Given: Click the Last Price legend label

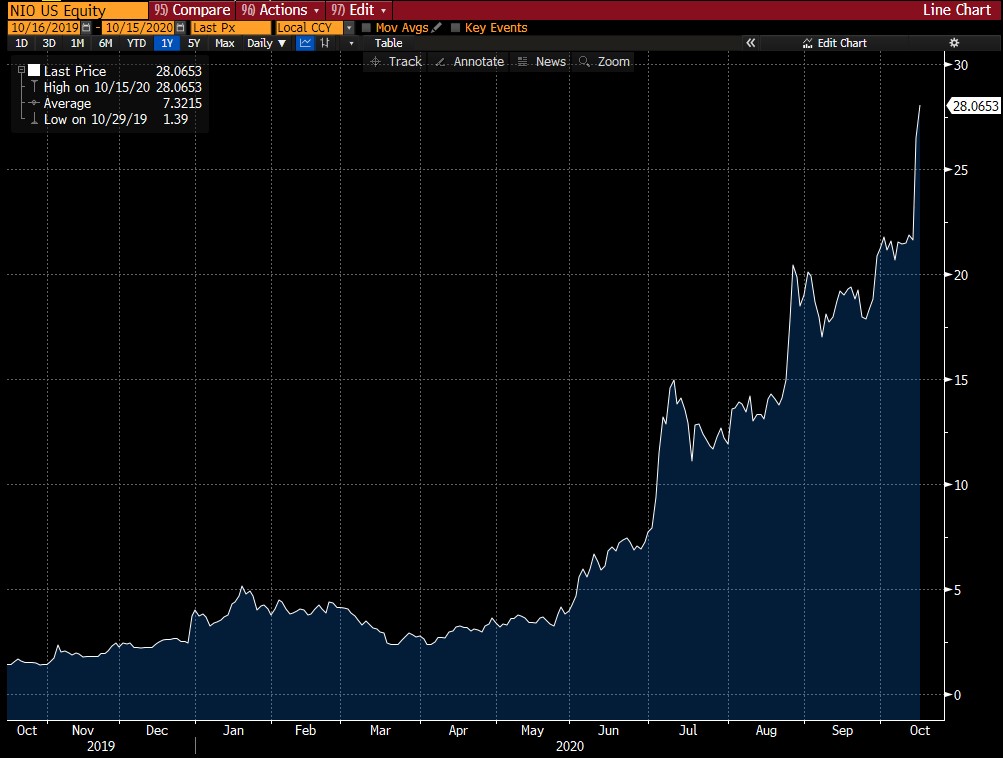Looking at the screenshot, I should coord(75,71).
